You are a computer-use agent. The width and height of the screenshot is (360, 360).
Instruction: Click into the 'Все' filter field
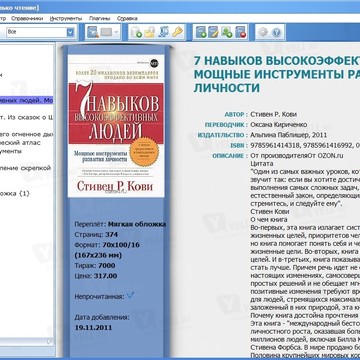pyautogui.click(x=36, y=32)
